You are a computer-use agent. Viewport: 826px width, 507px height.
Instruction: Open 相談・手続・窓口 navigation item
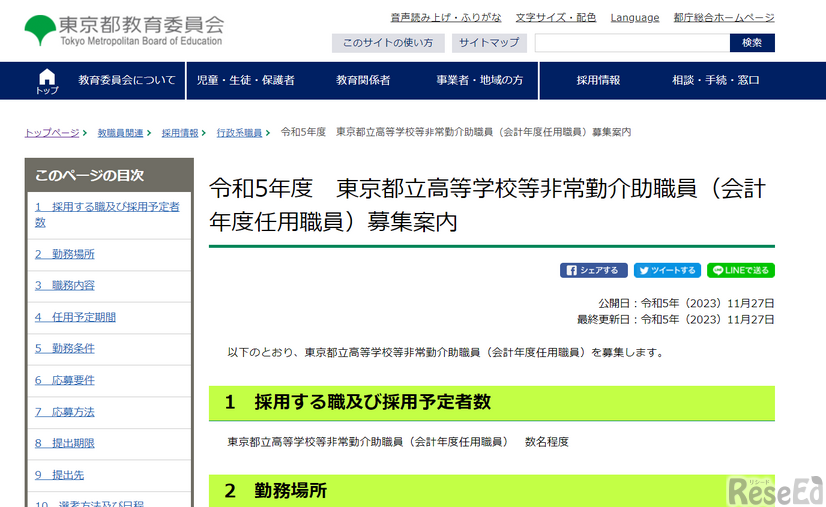715,81
